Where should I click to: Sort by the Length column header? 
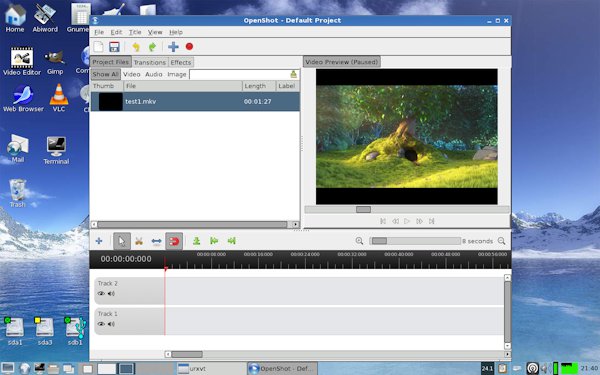pos(259,86)
